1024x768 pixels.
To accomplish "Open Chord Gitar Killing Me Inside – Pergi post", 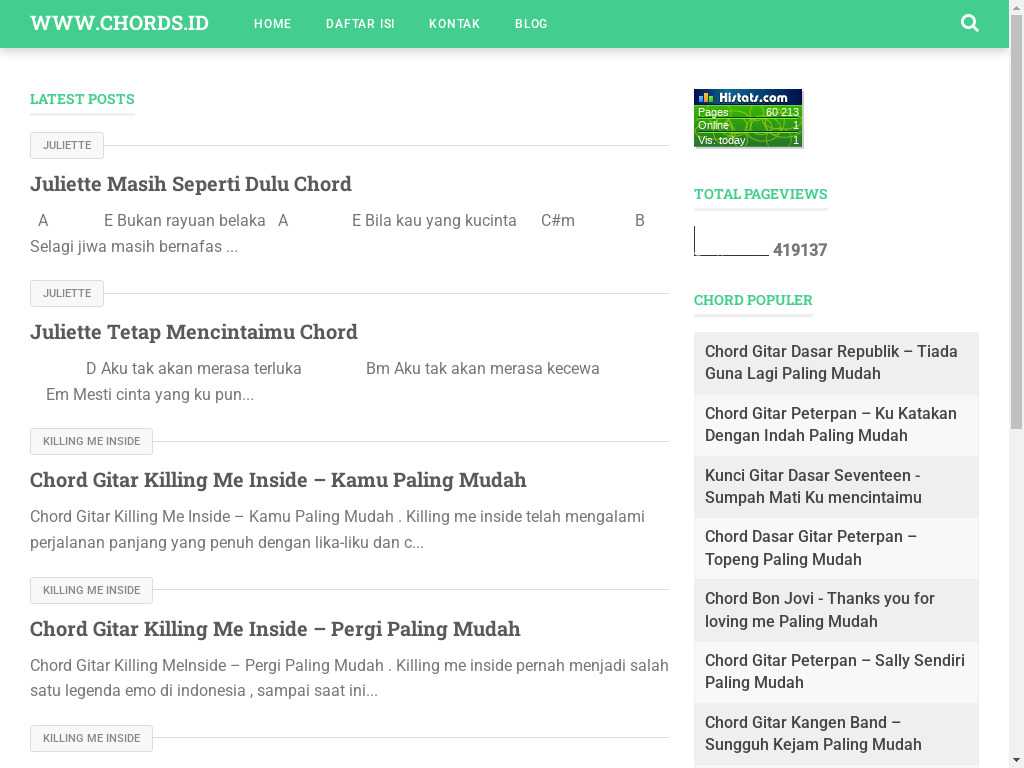I will [x=275, y=629].
